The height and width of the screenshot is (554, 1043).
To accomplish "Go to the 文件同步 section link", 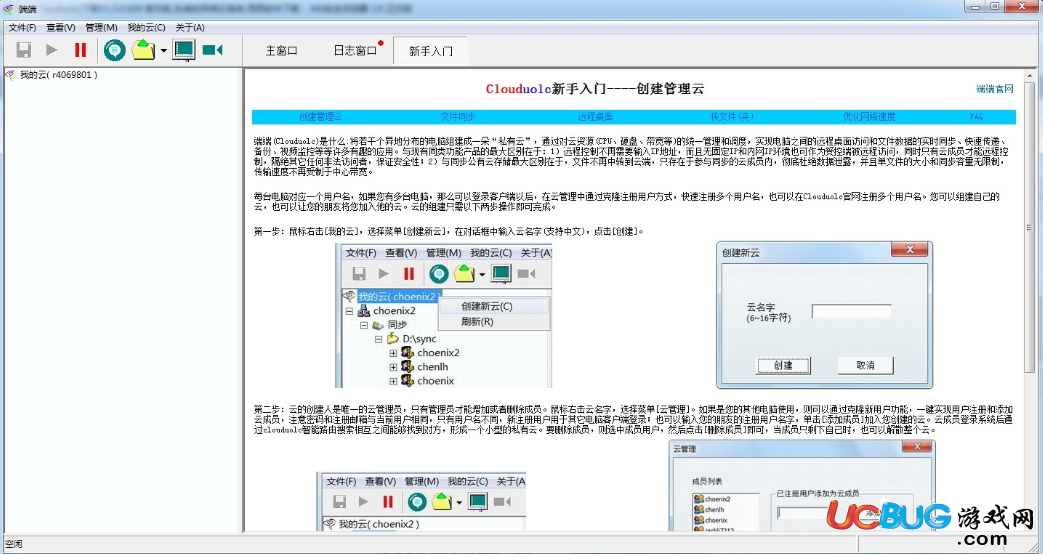I will tap(458, 117).
